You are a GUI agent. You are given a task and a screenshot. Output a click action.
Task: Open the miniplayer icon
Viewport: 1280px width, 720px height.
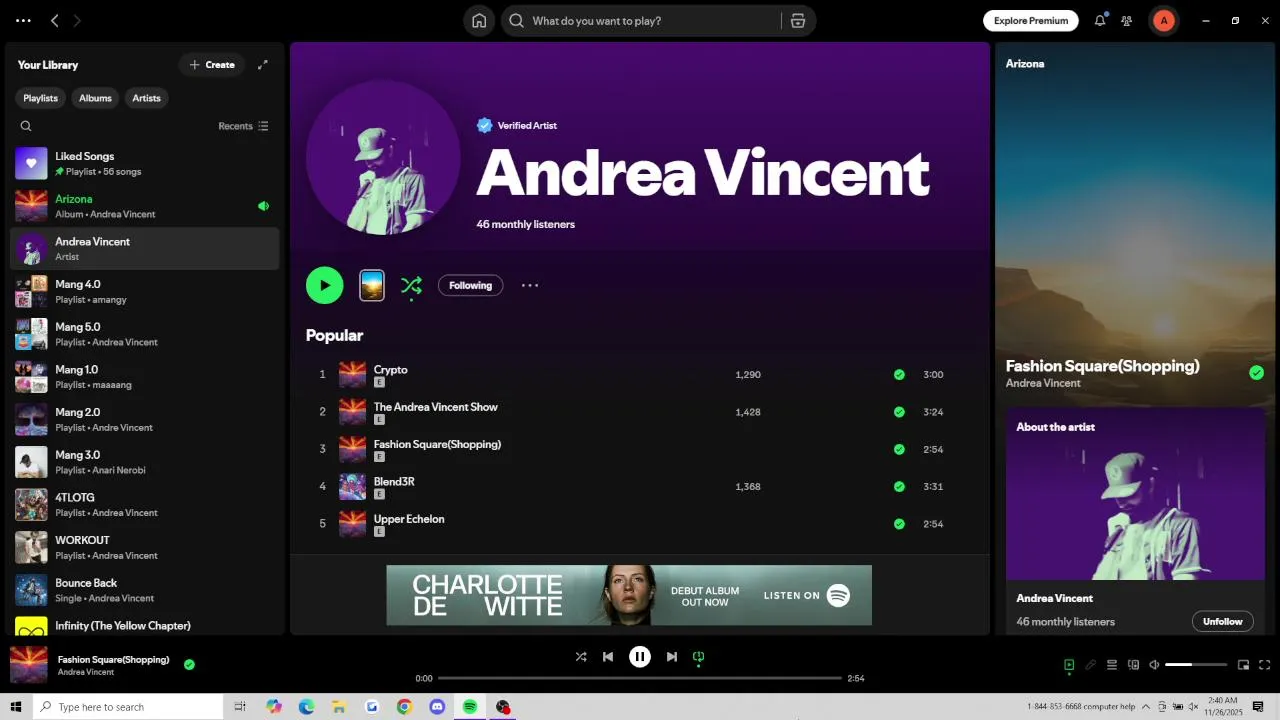click(x=1244, y=665)
